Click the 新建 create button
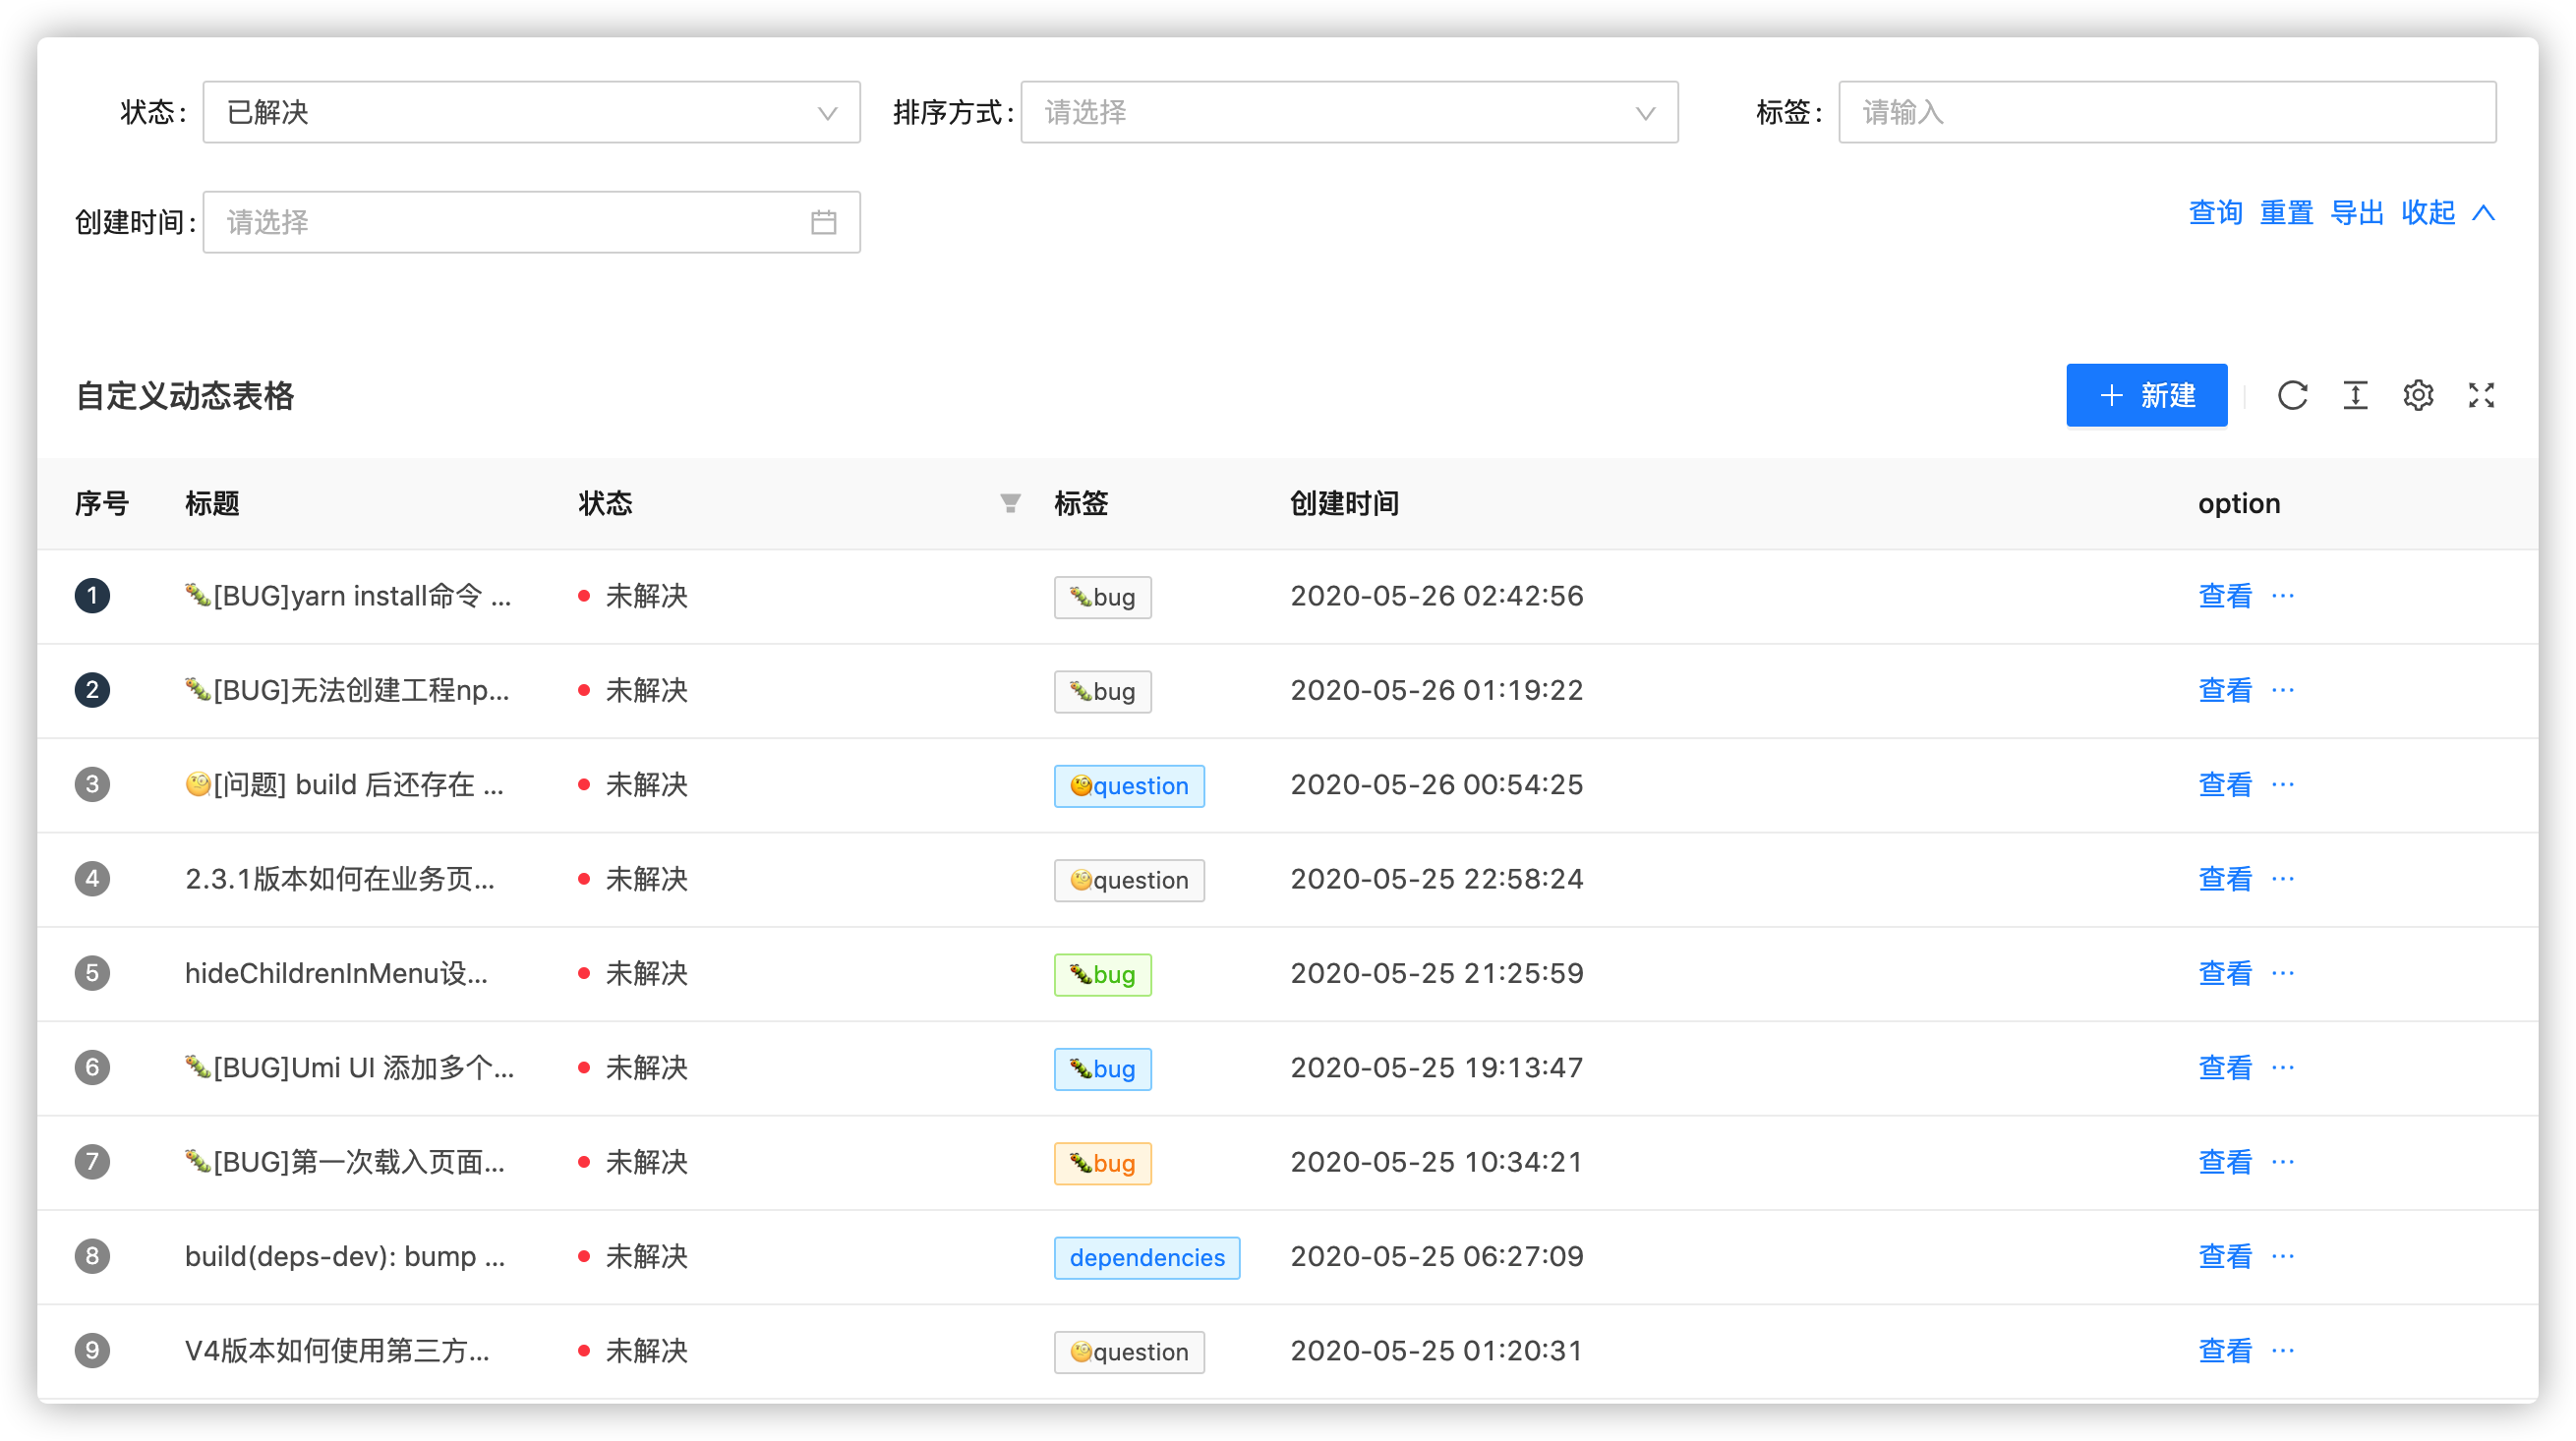The image size is (2576, 1441). [x=2146, y=395]
